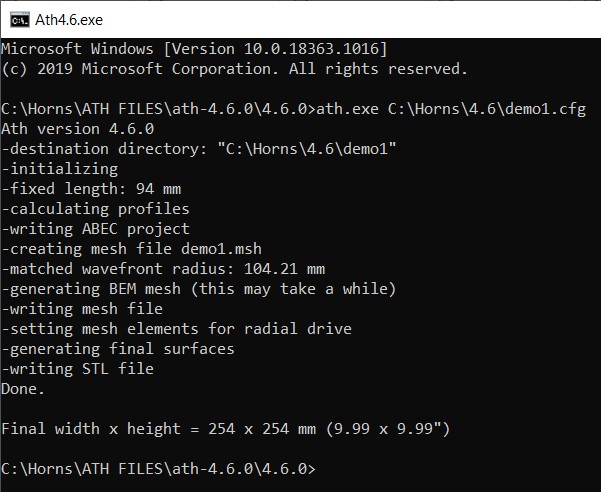
Task: Click the 'Ath version 4.6.0' line
Action: [x=78, y=129]
